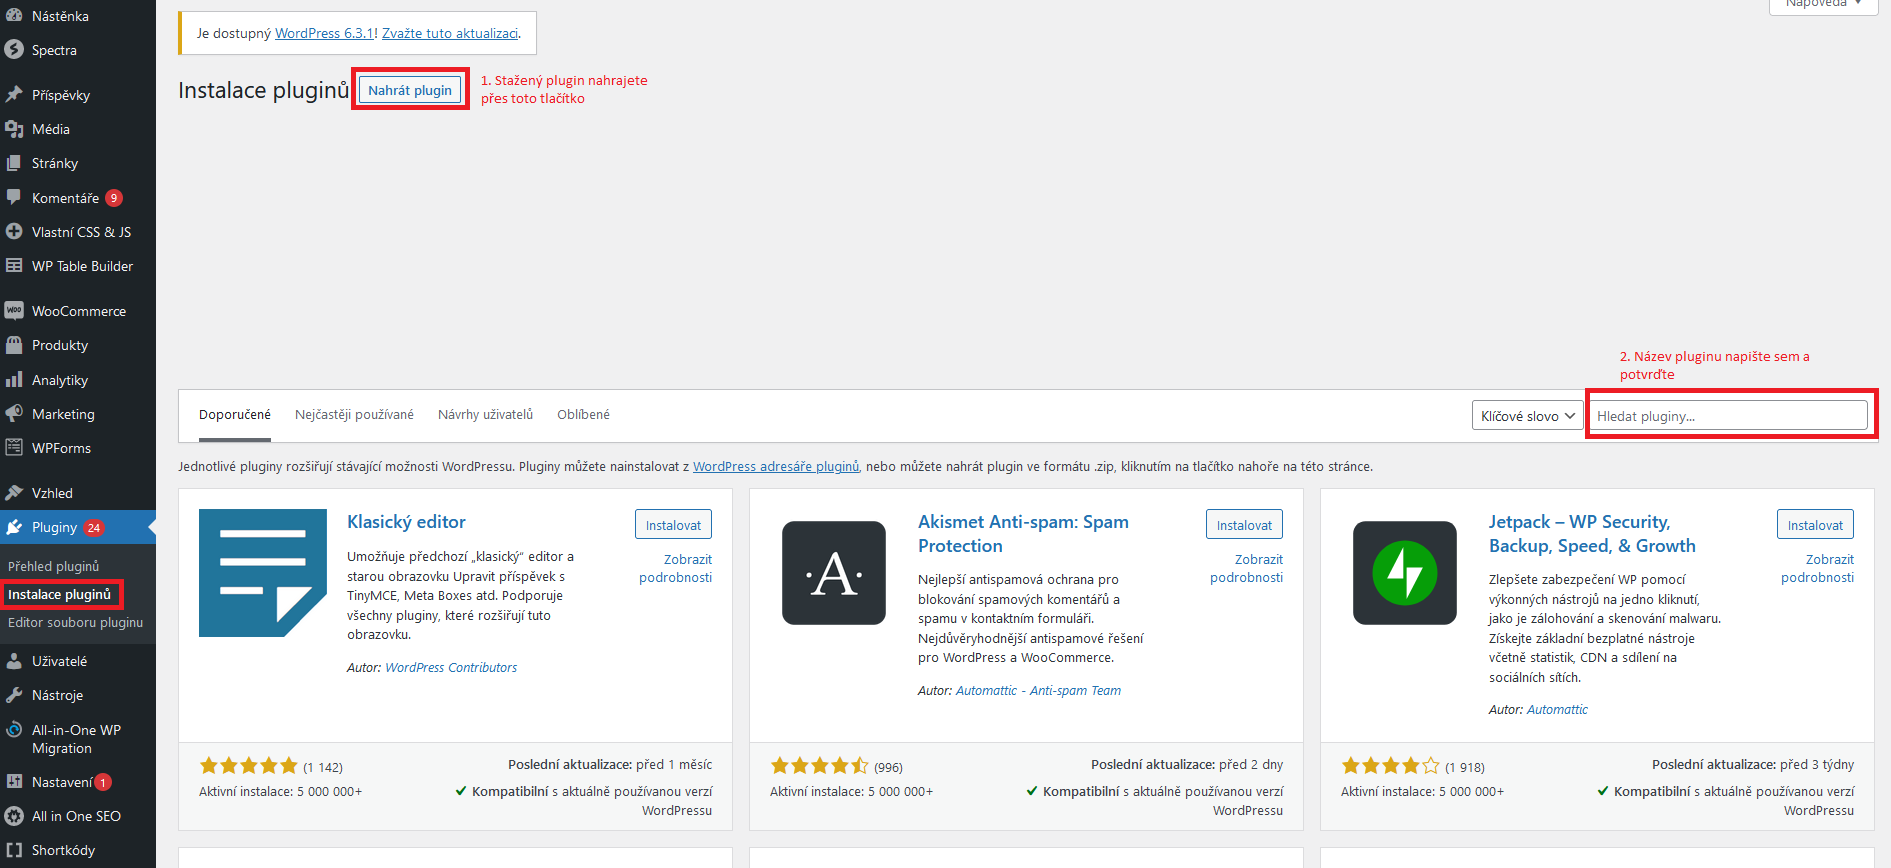Switch to Nejčastěji používané tab
The width and height of the screenshot is (1891, 868).
(354, 415)
